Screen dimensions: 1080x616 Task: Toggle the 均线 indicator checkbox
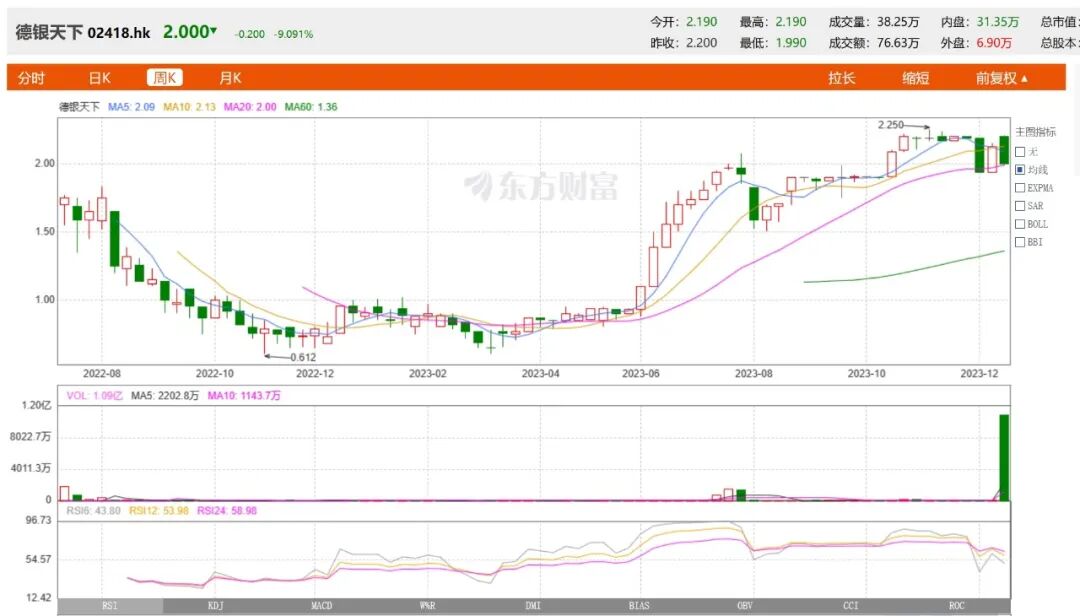click(x=1020, y=170)
